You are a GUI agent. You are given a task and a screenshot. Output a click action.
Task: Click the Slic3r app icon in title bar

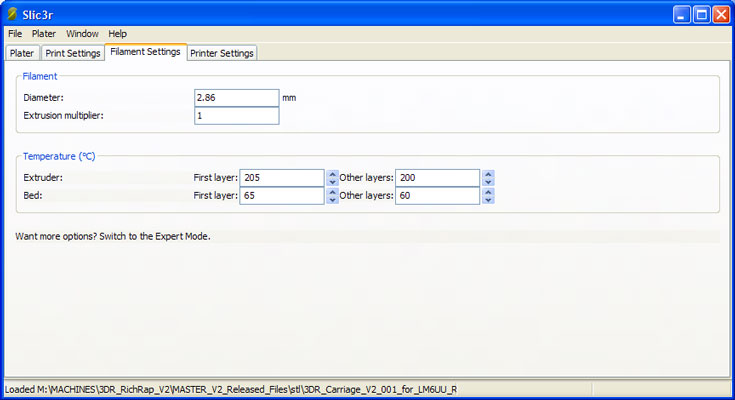coord(12,14)
